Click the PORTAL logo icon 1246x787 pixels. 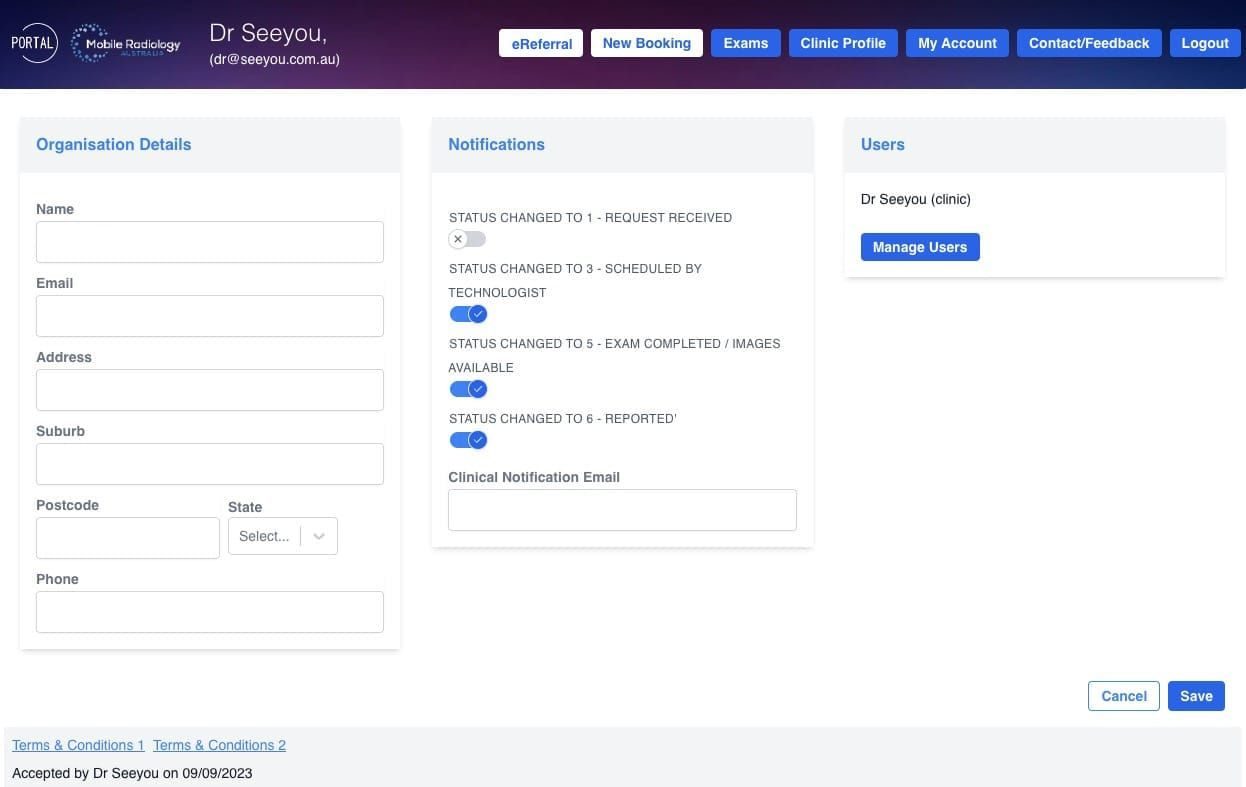tap(34, 43)
